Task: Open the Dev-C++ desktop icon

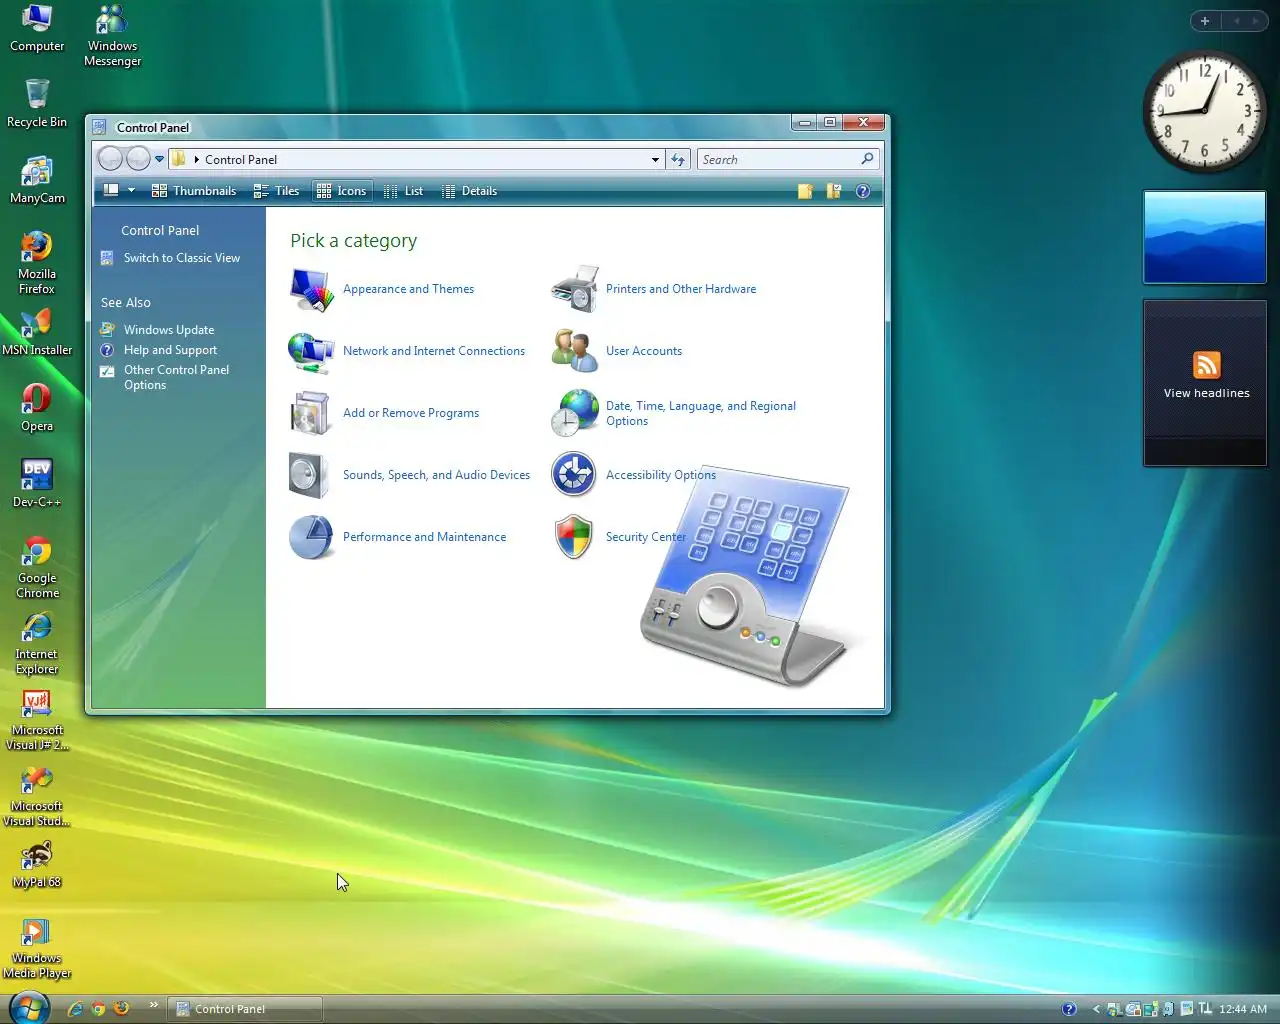Action: pos(37,474)
